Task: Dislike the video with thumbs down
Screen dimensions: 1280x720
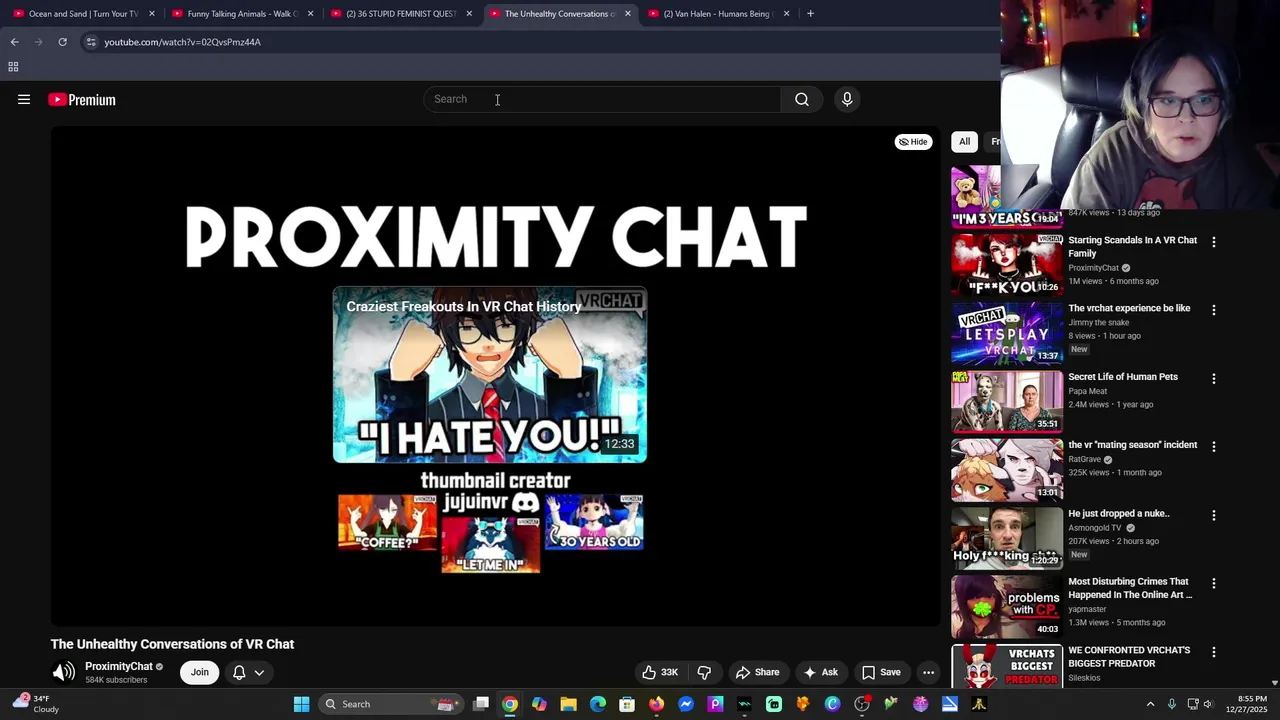Action: [704, 672]
